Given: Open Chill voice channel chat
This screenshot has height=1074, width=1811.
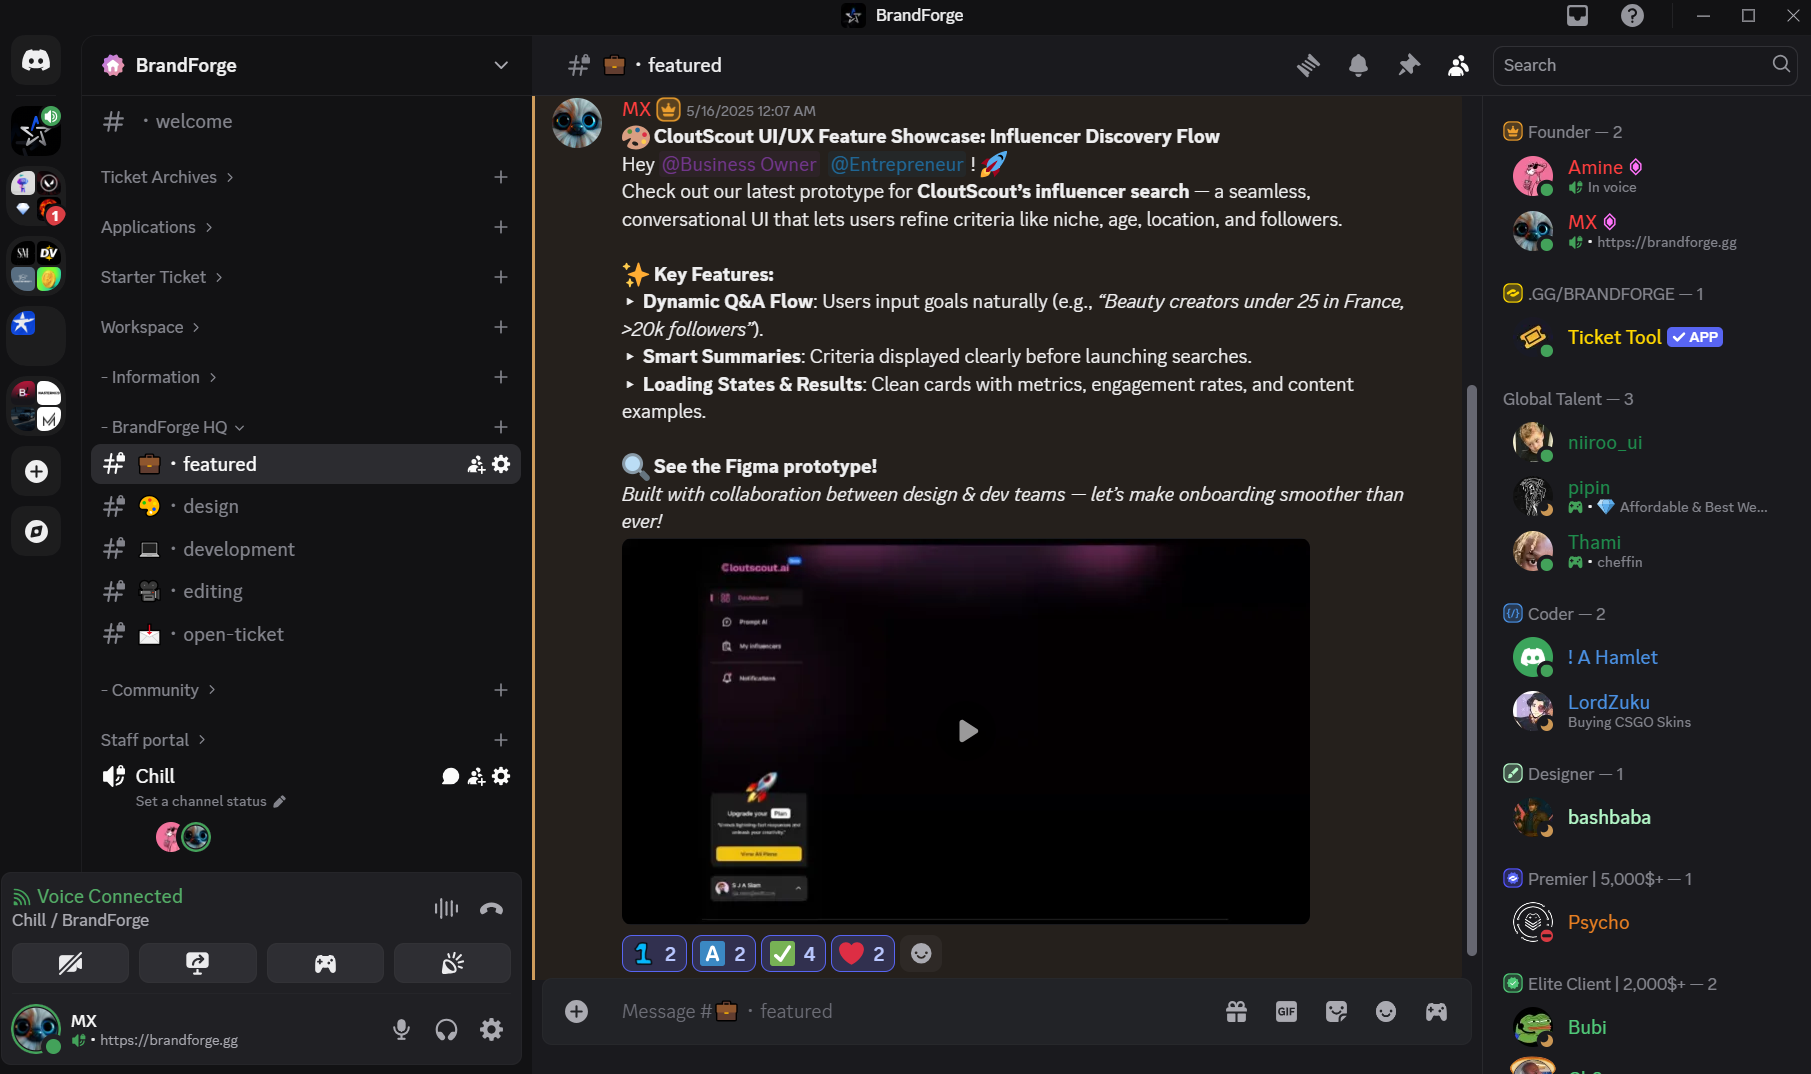Looking at the screenshot, I should coord(450,776).
